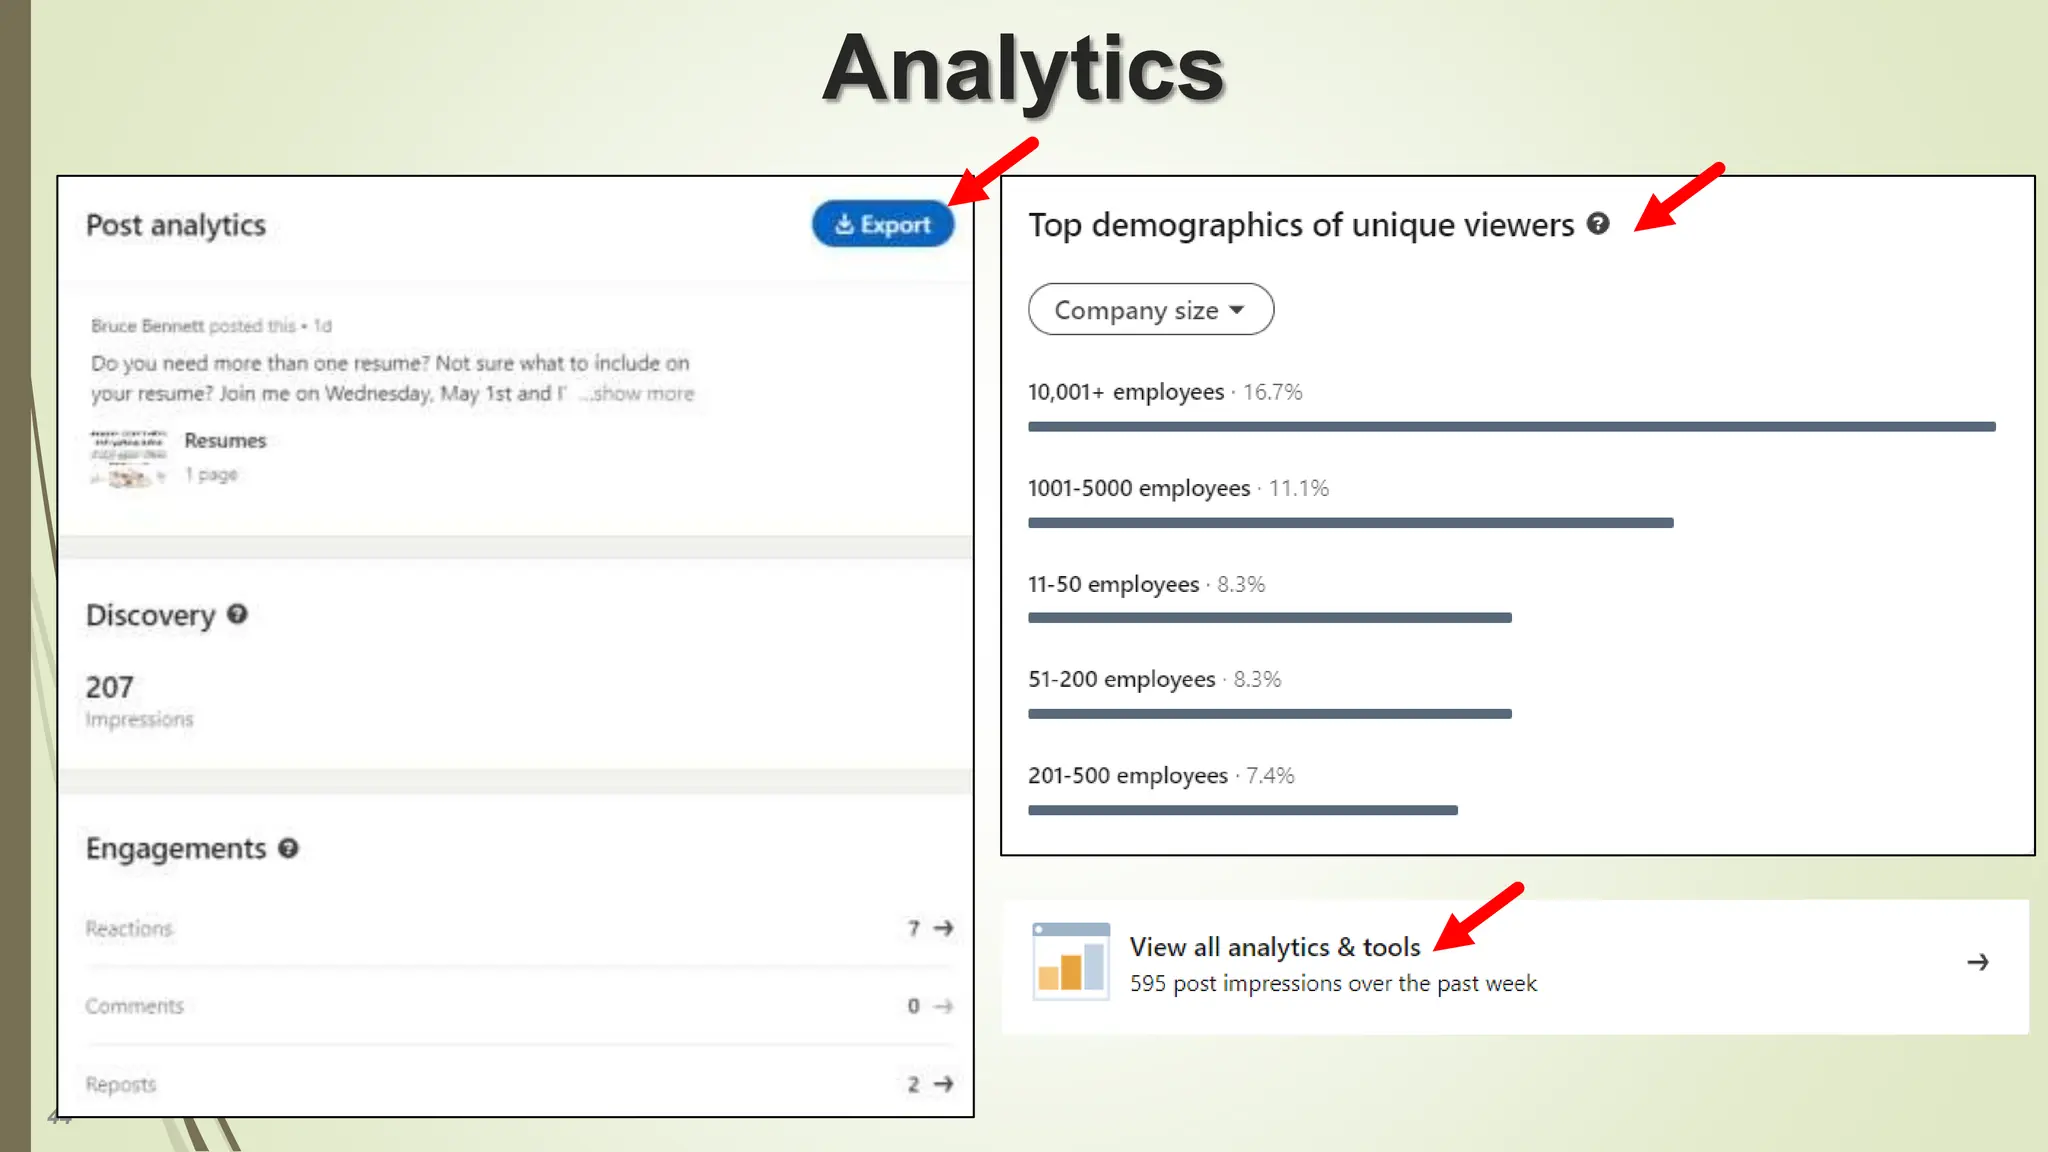Open Reposts details arrow

click(x=943, y=1084)
